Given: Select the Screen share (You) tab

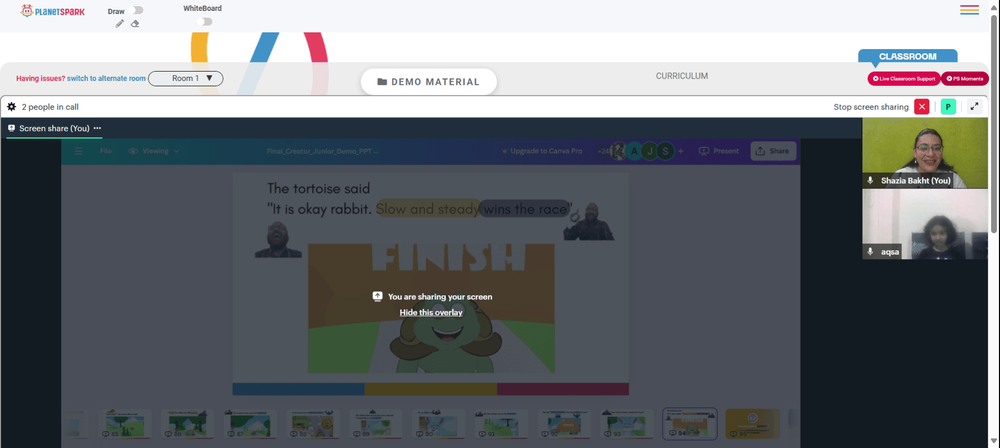Looking at the screenshot, I should pos(54,128).
